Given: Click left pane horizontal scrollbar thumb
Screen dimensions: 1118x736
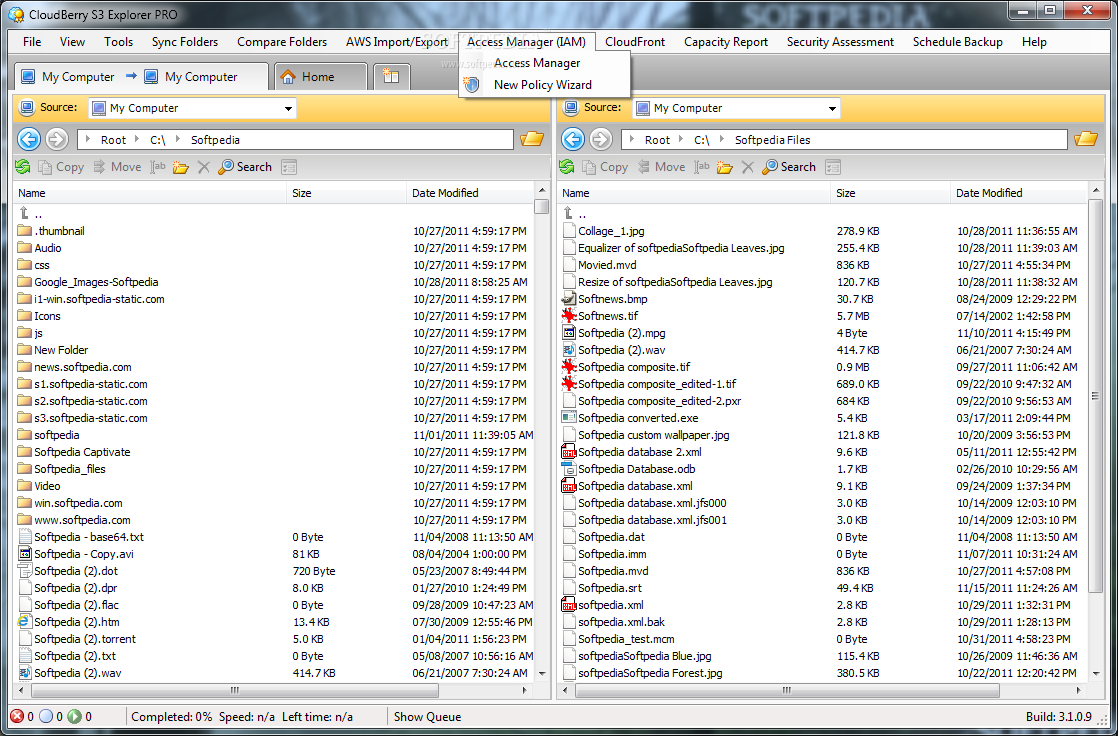Looking at the screenshot, I should 235,690.
